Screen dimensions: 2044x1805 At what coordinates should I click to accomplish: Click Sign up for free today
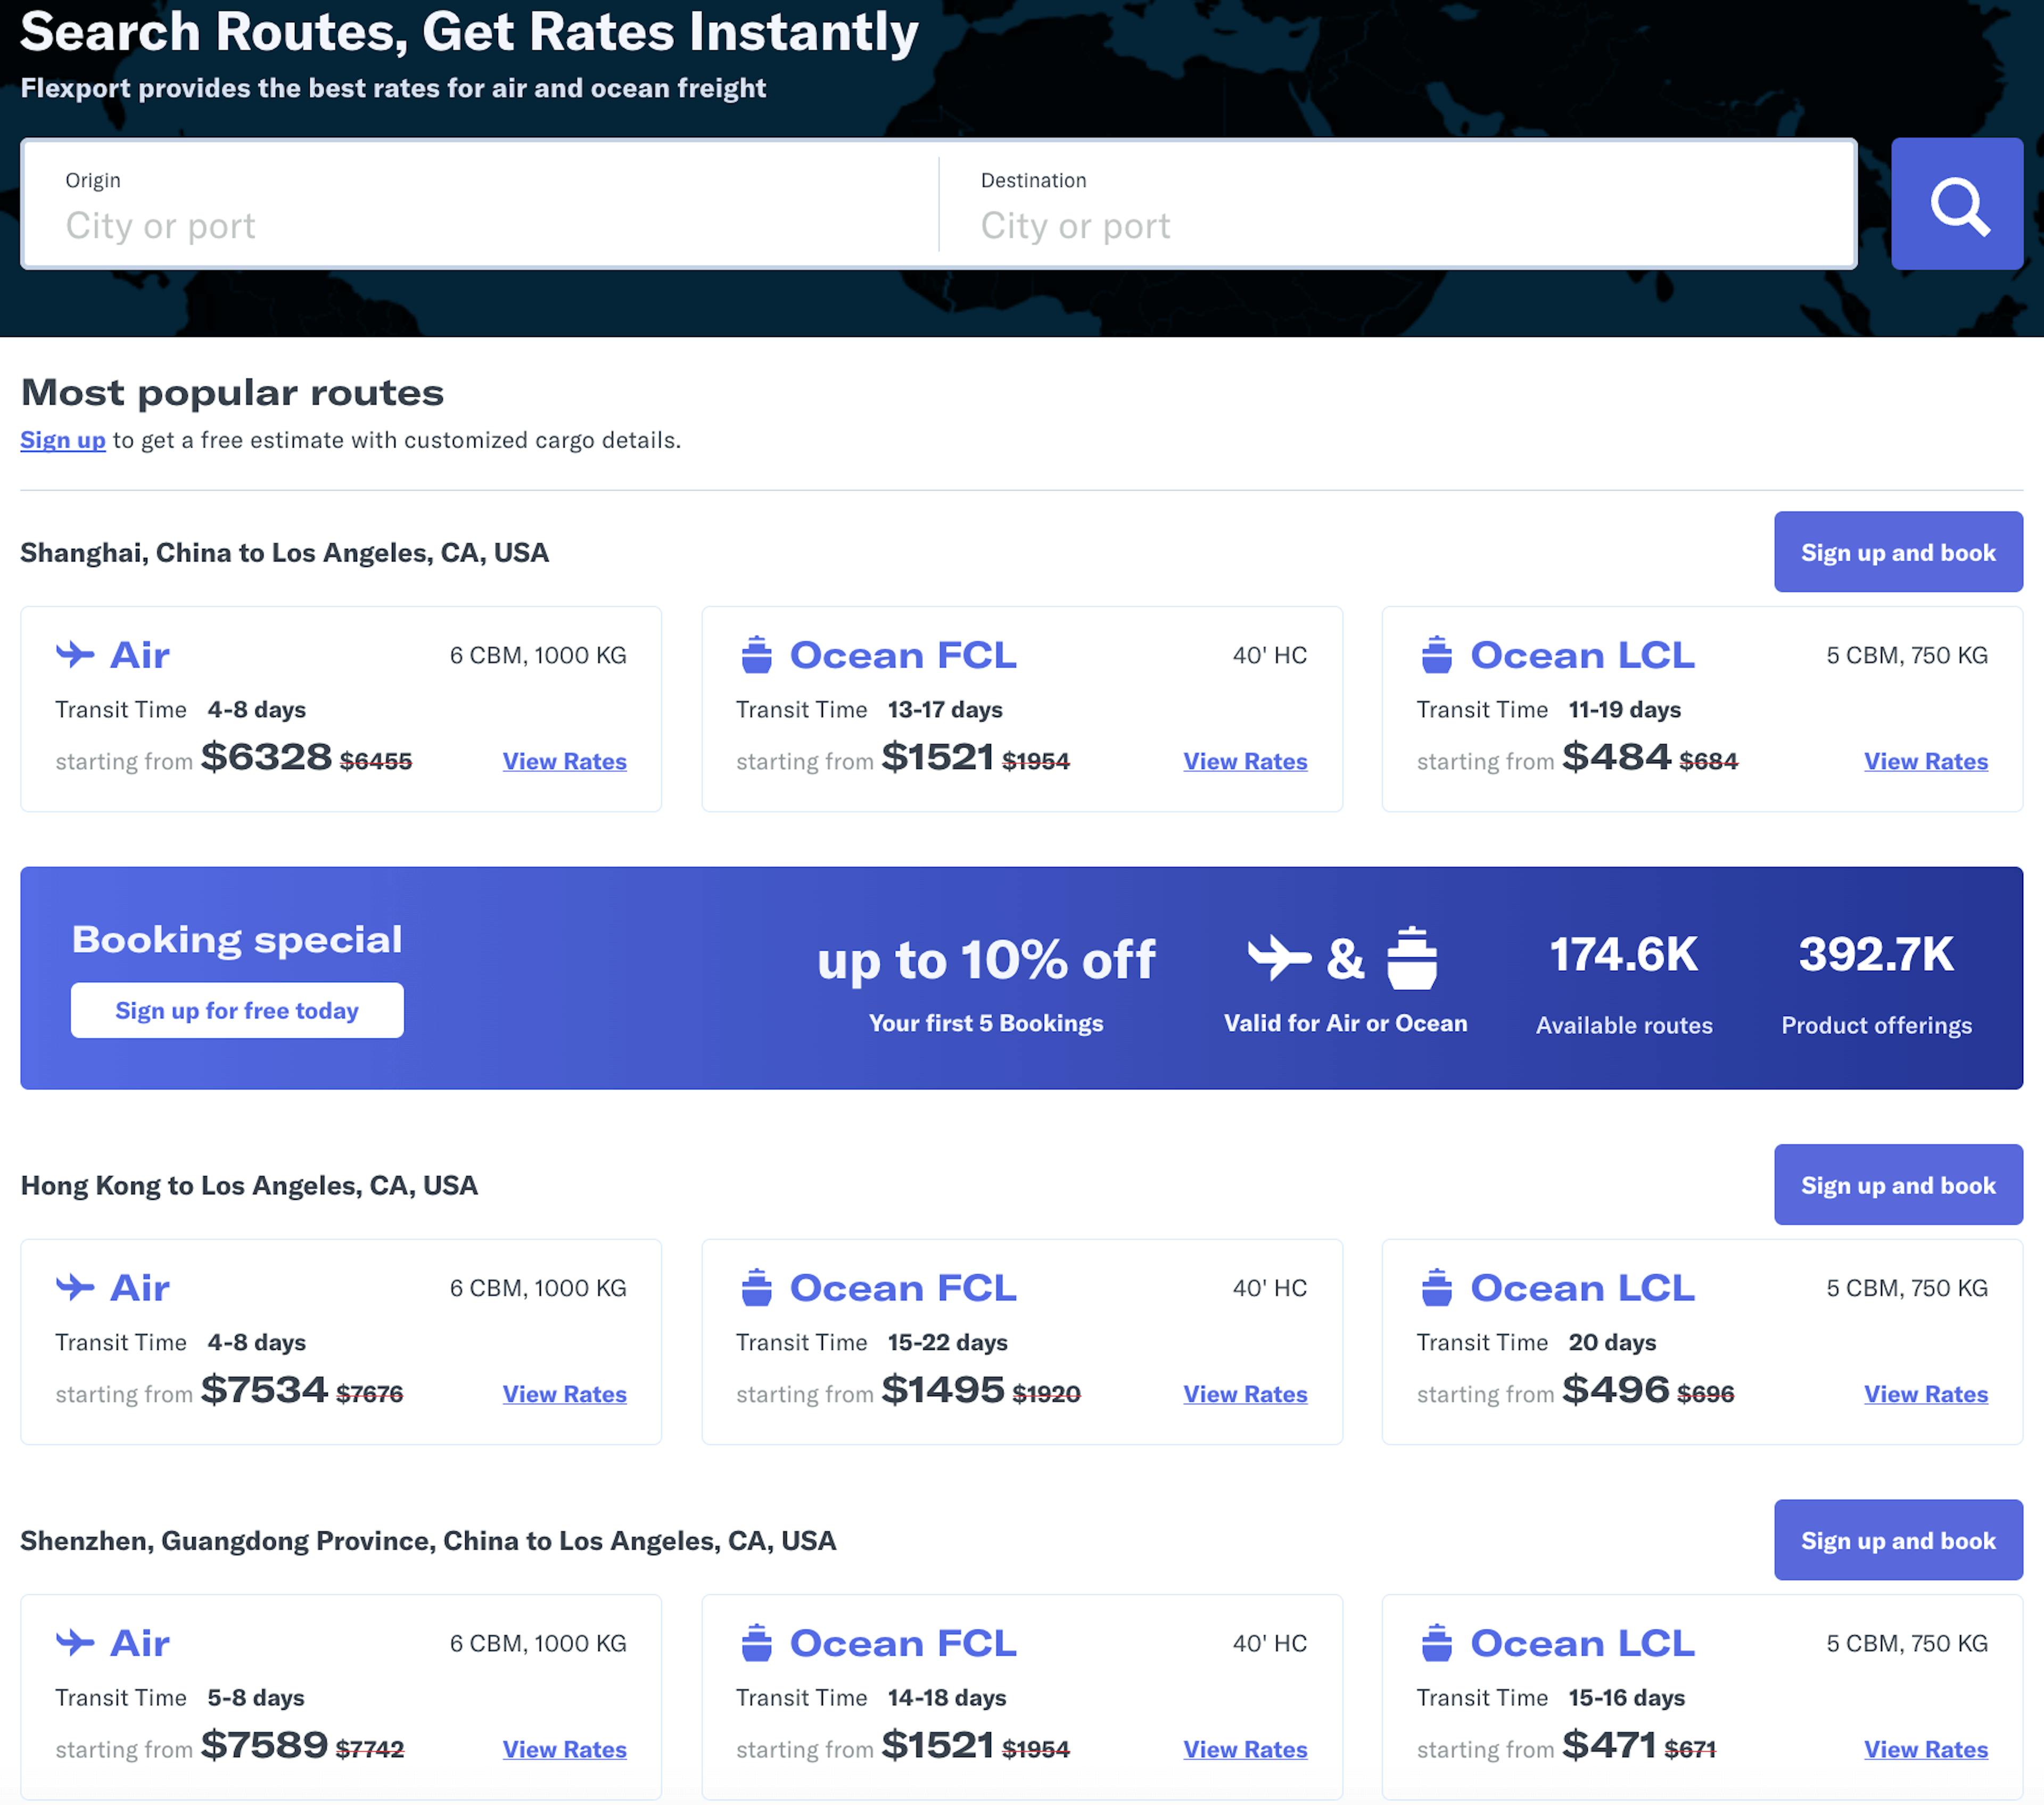tap(236, 1010)
